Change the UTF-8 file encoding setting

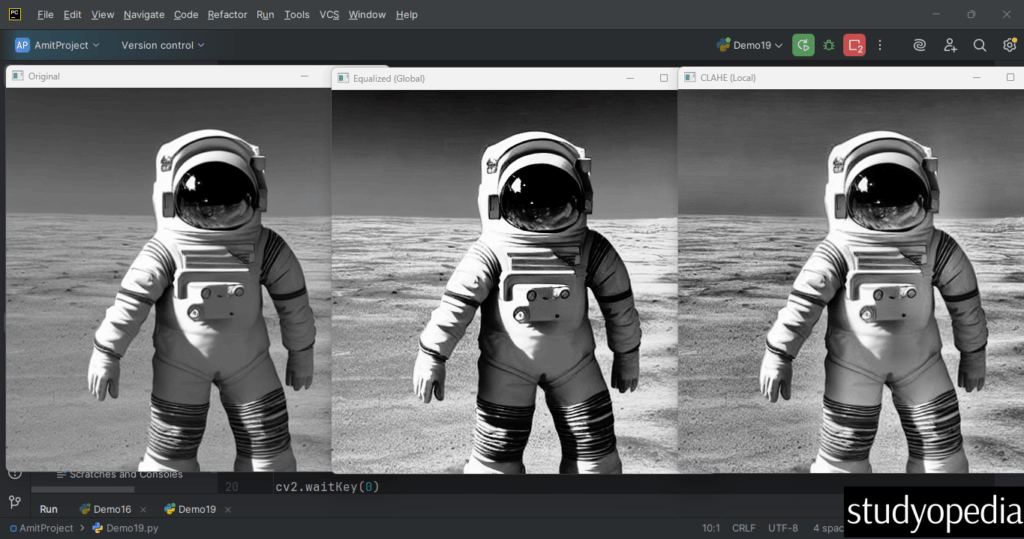pyautogui.click(x=783, y=528)
